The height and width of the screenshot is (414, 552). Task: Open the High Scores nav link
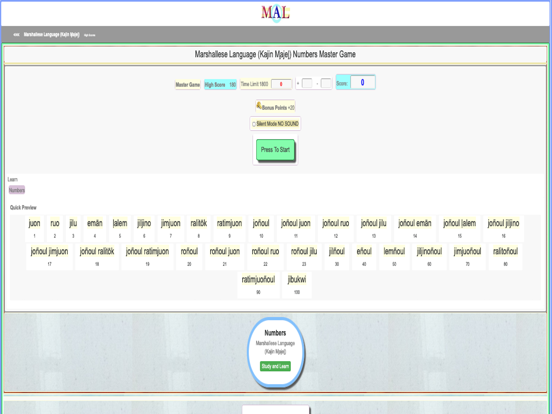pos(90,35)
